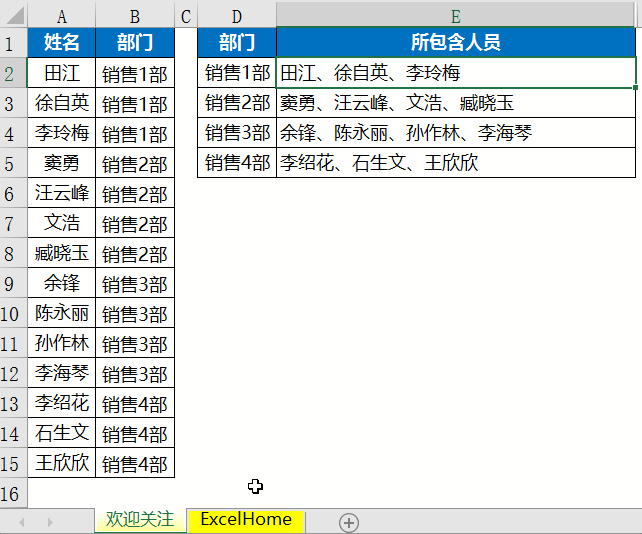Select cell 陈永丽 in column A
The height and width of the screenshot is (534, 642).
point(61,313)
